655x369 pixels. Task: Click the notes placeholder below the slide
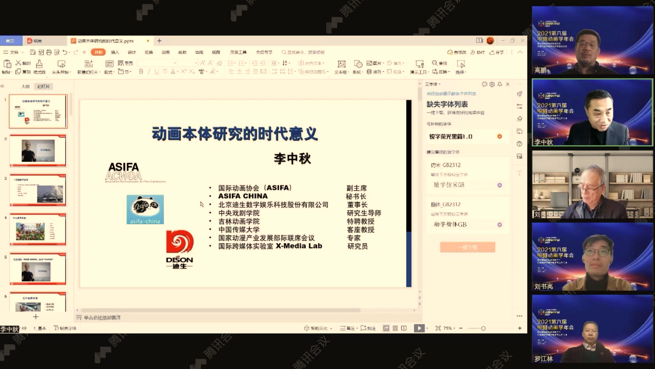[102, 318]
